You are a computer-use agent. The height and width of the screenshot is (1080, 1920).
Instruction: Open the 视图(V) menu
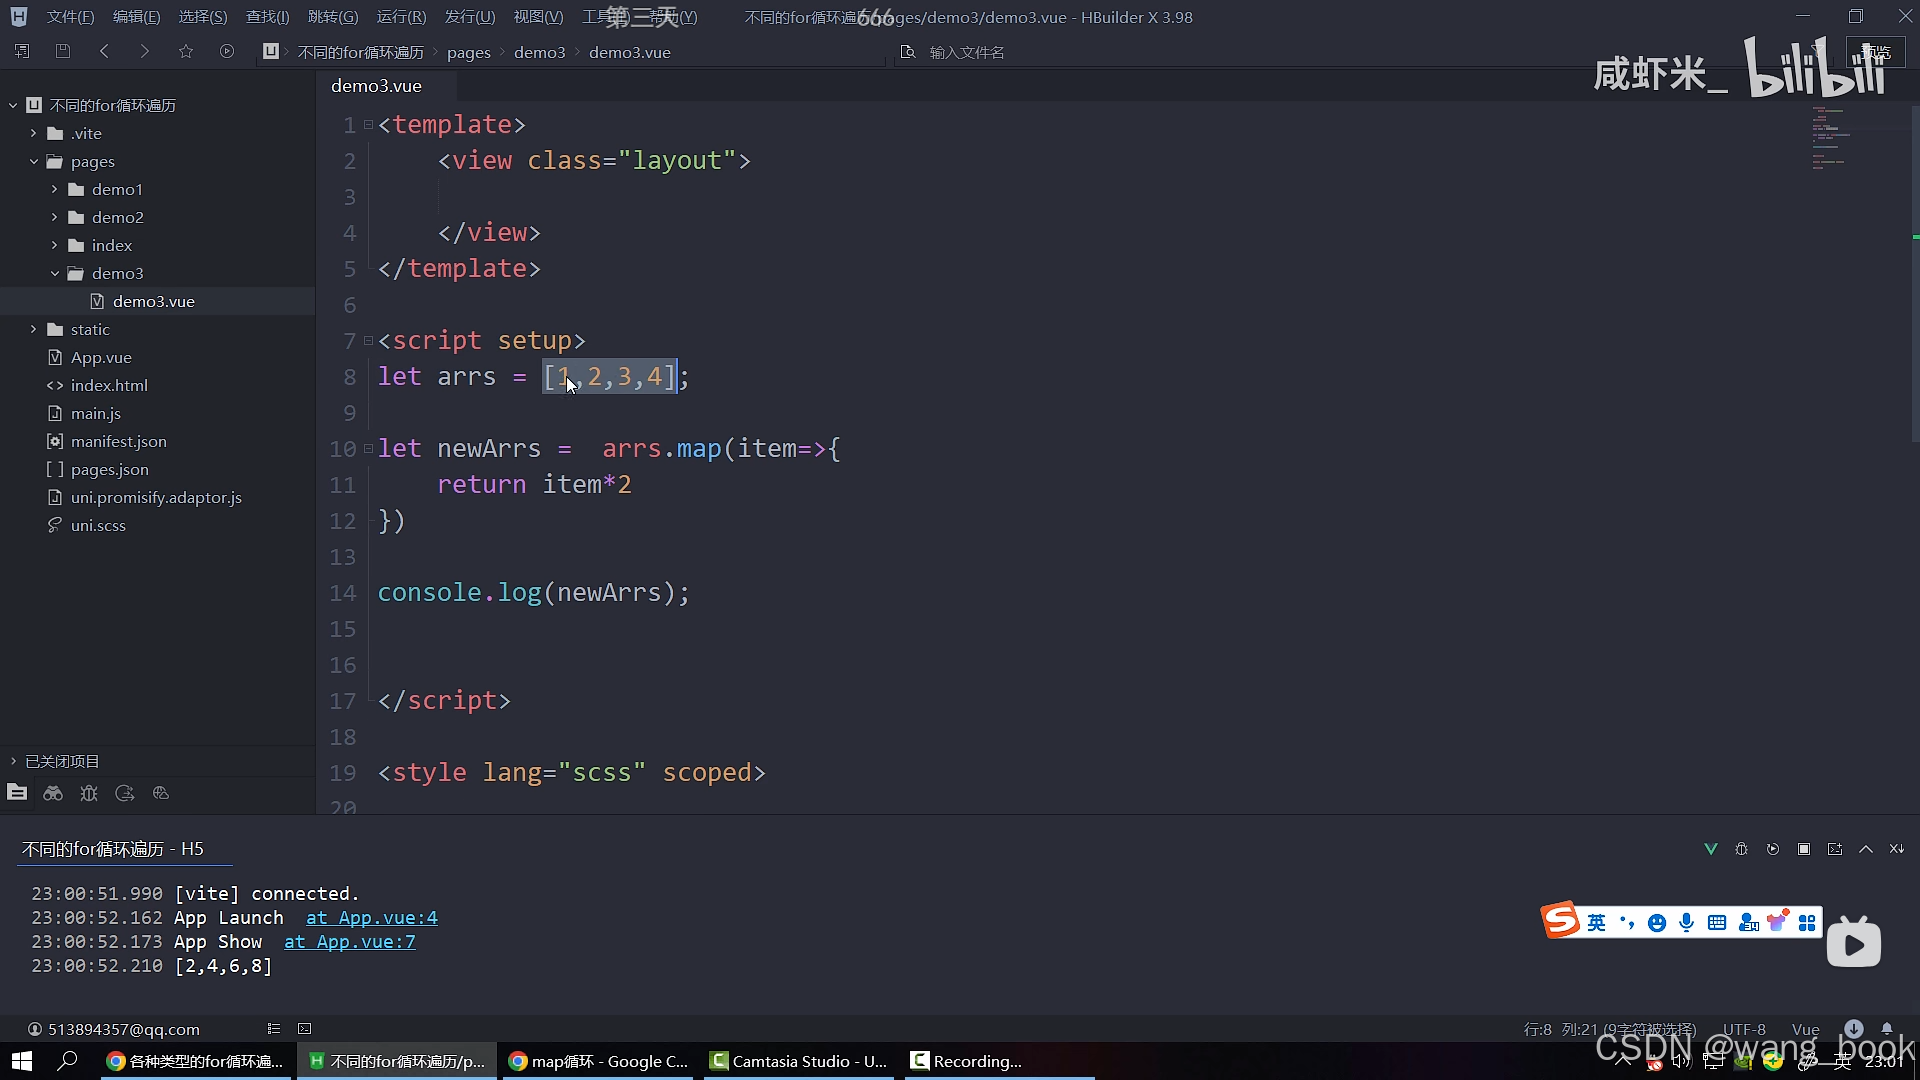(538, 17)
